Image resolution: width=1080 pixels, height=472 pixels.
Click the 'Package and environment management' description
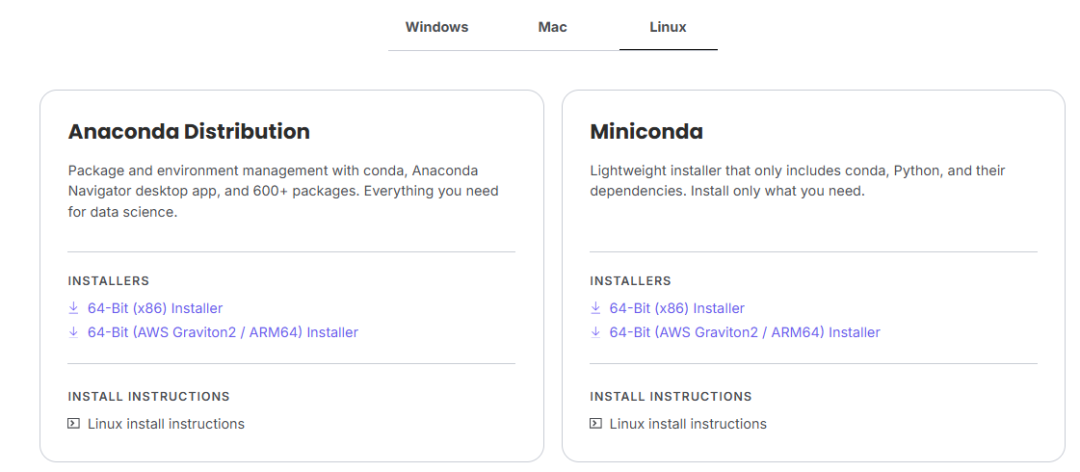click(x=283, y=191)
